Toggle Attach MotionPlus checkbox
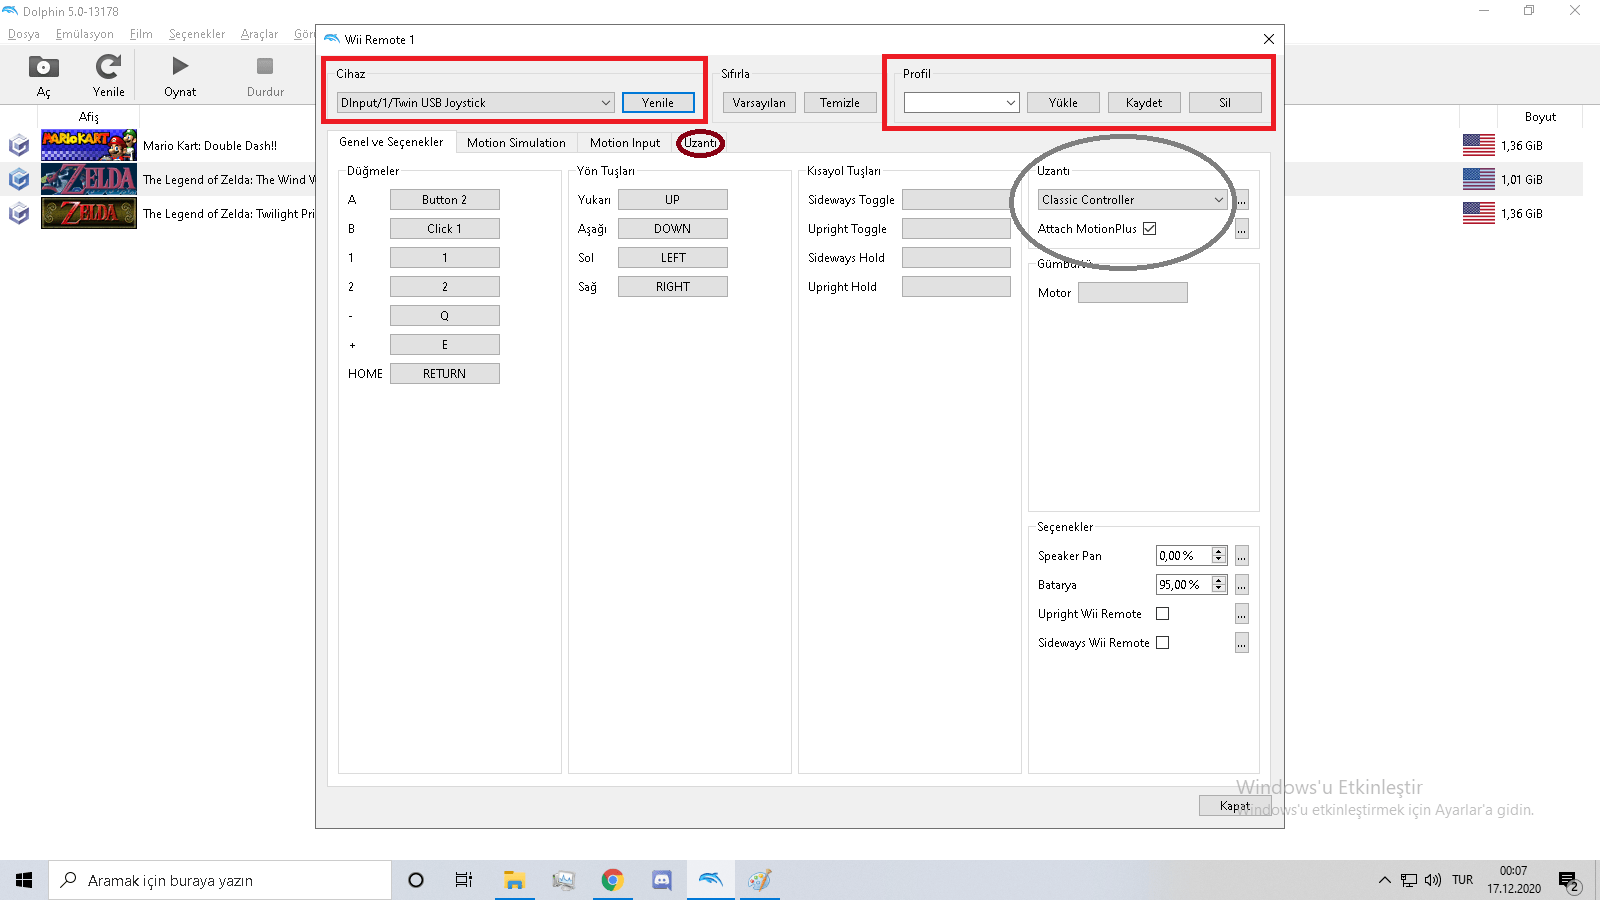 point(1150,229)
